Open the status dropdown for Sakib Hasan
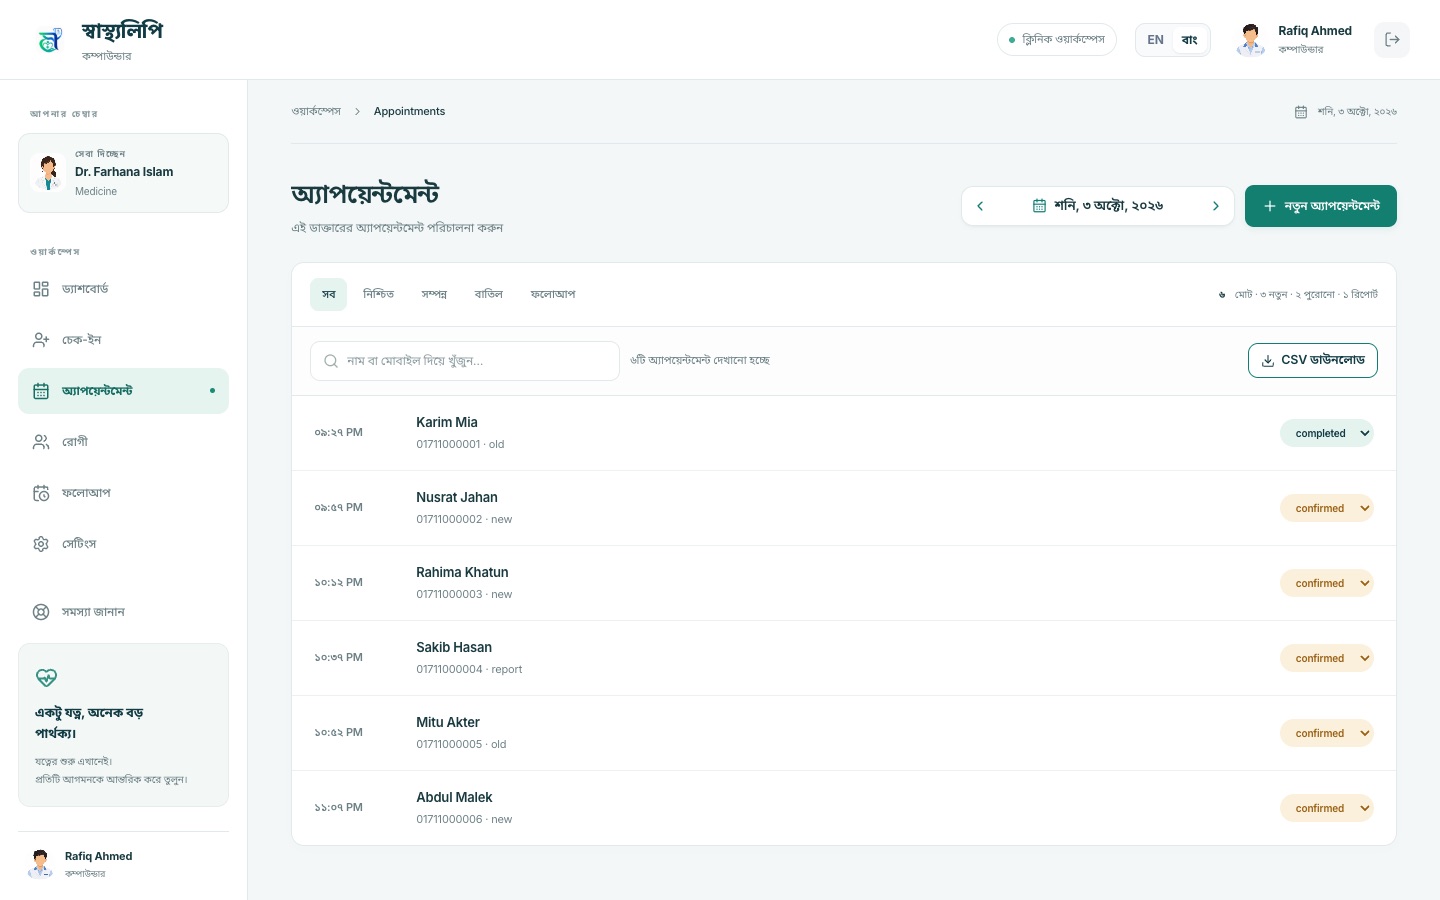The image size is (1440, 900). [x=1327, y=658]
